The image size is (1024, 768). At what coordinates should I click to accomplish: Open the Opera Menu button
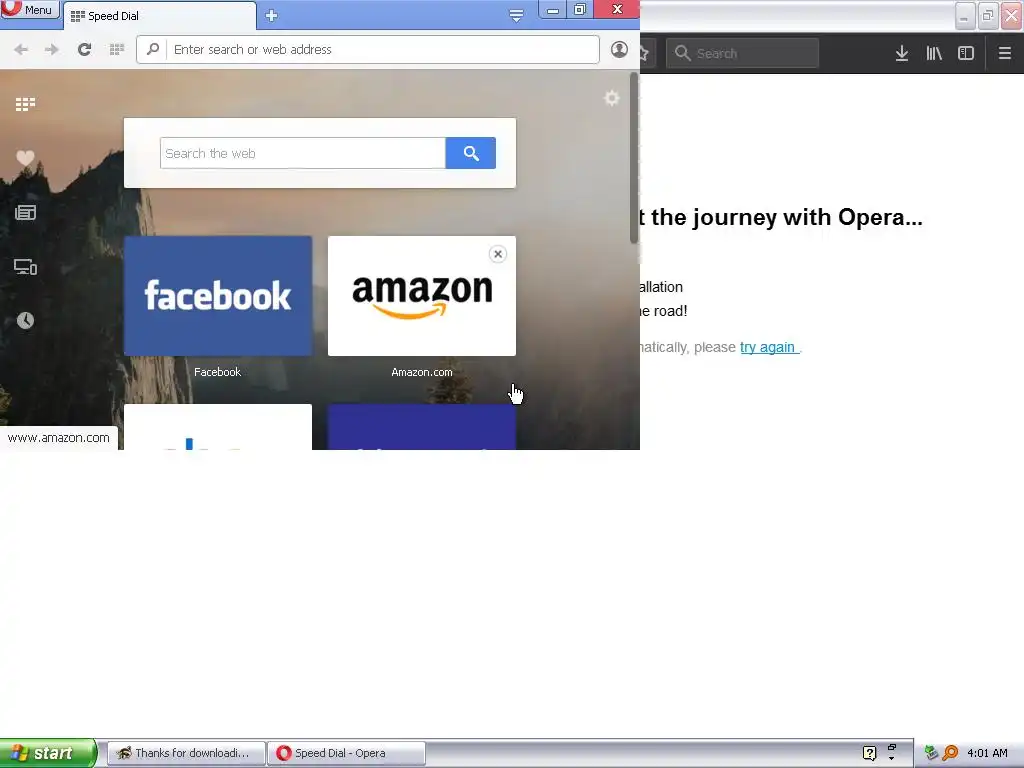click(x=29, y=9)
